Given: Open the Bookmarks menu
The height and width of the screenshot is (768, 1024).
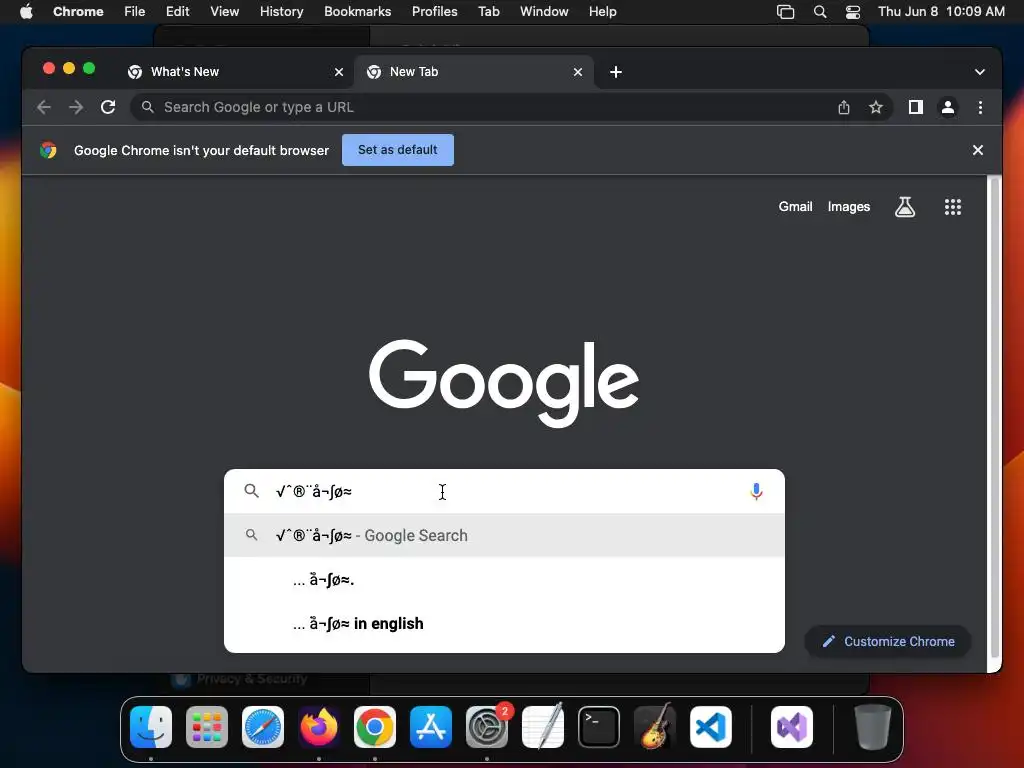Looking at the screenshot, I should 357,12.
